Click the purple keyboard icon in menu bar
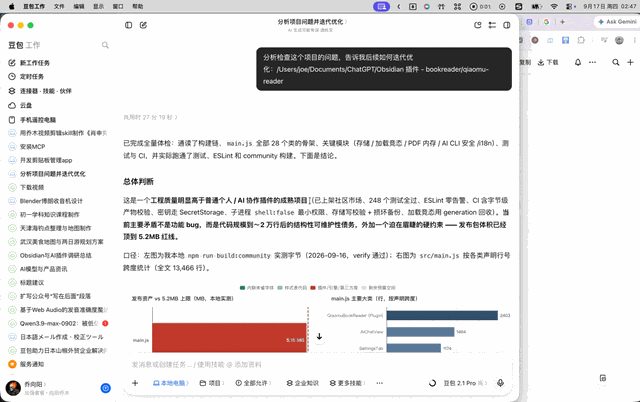 tap(381, 7)
